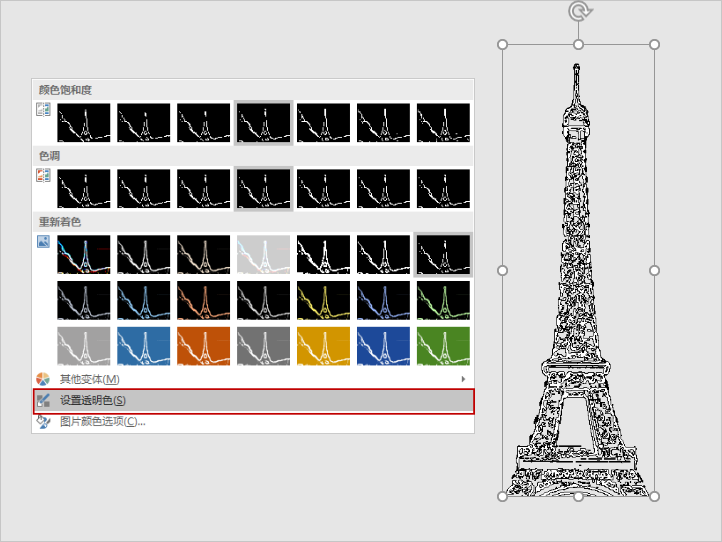Select third saturation thumbnail under 颜色饱和度
The width and height of the screenshot is (722, 542).
click(x=204, y=122)
